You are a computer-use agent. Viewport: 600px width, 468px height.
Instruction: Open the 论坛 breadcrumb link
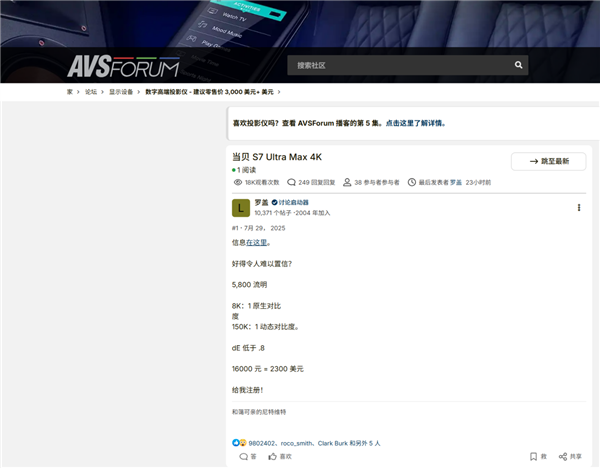point(91,92)
